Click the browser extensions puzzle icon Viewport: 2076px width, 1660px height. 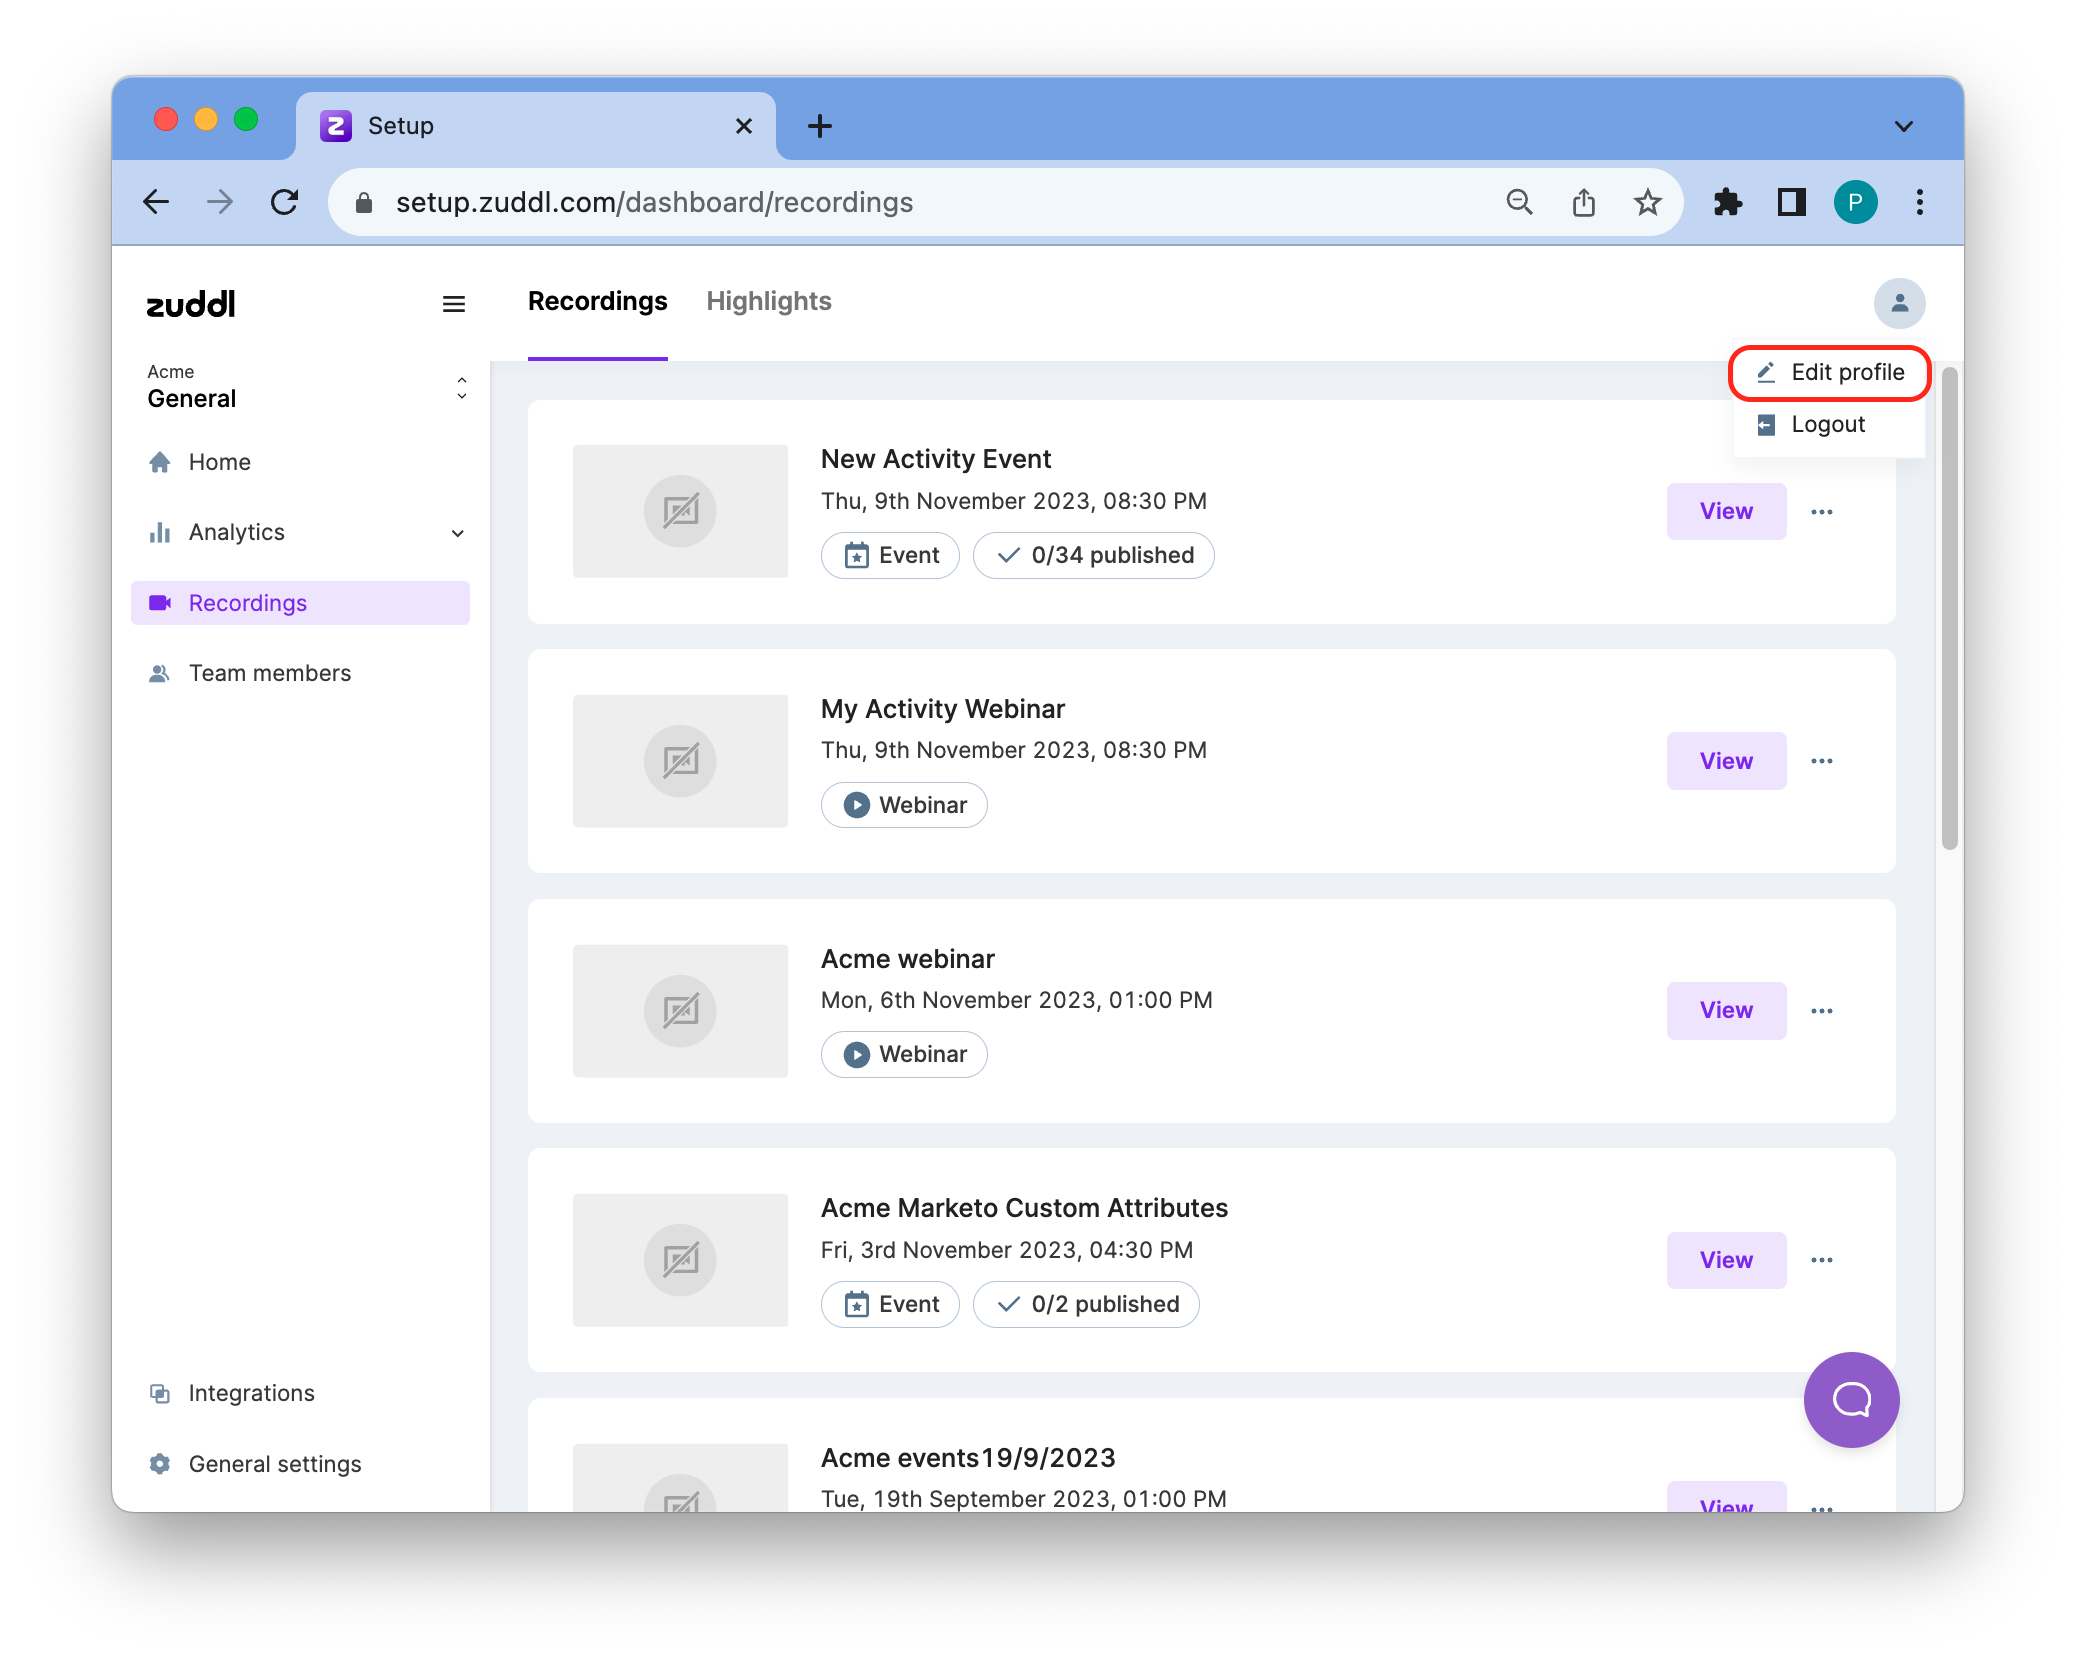click(x=1727, y=203)
